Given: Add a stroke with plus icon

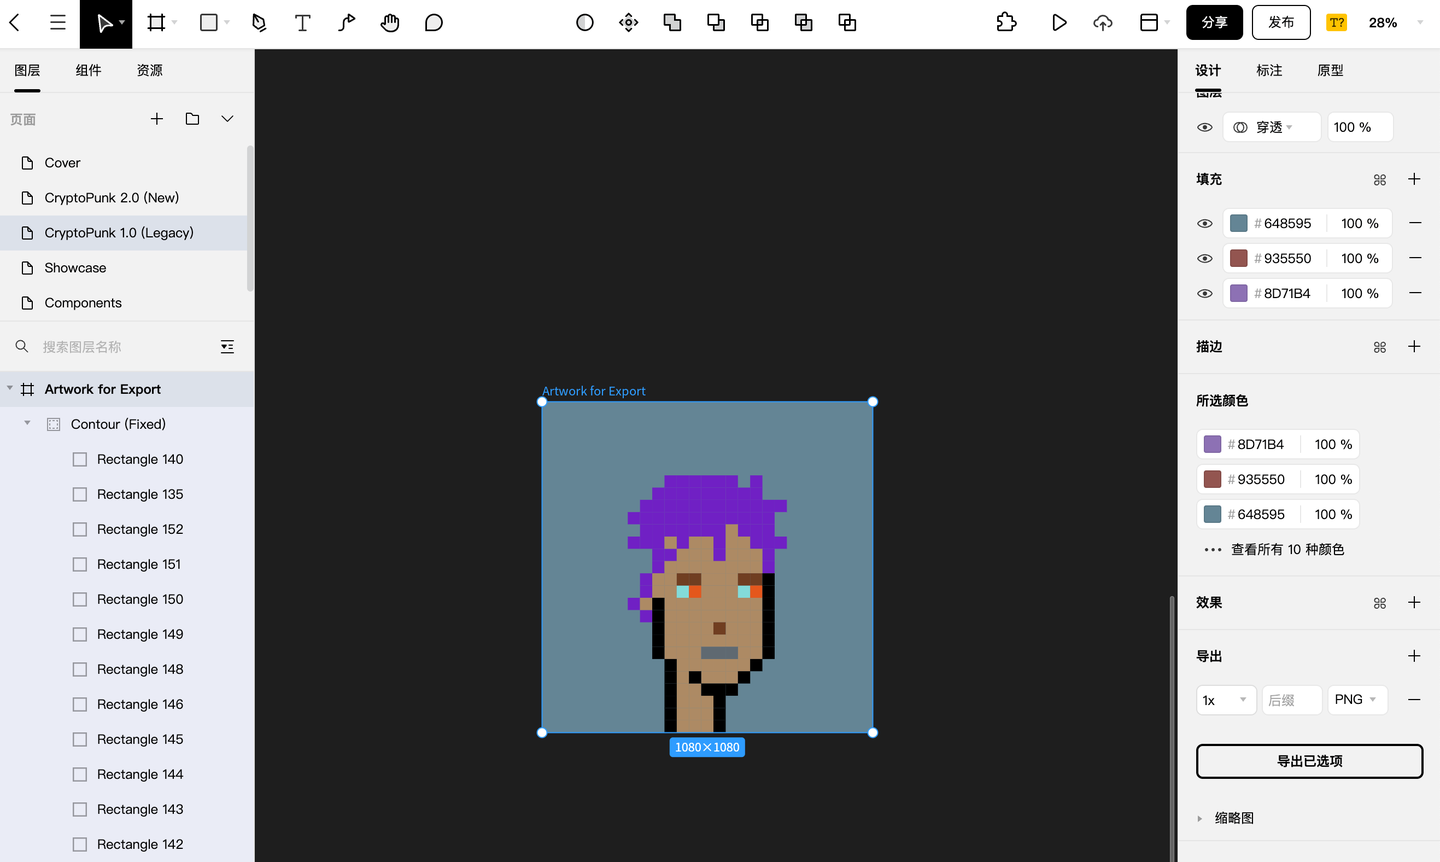Looking at the screenshot, I should (1414, 346).
